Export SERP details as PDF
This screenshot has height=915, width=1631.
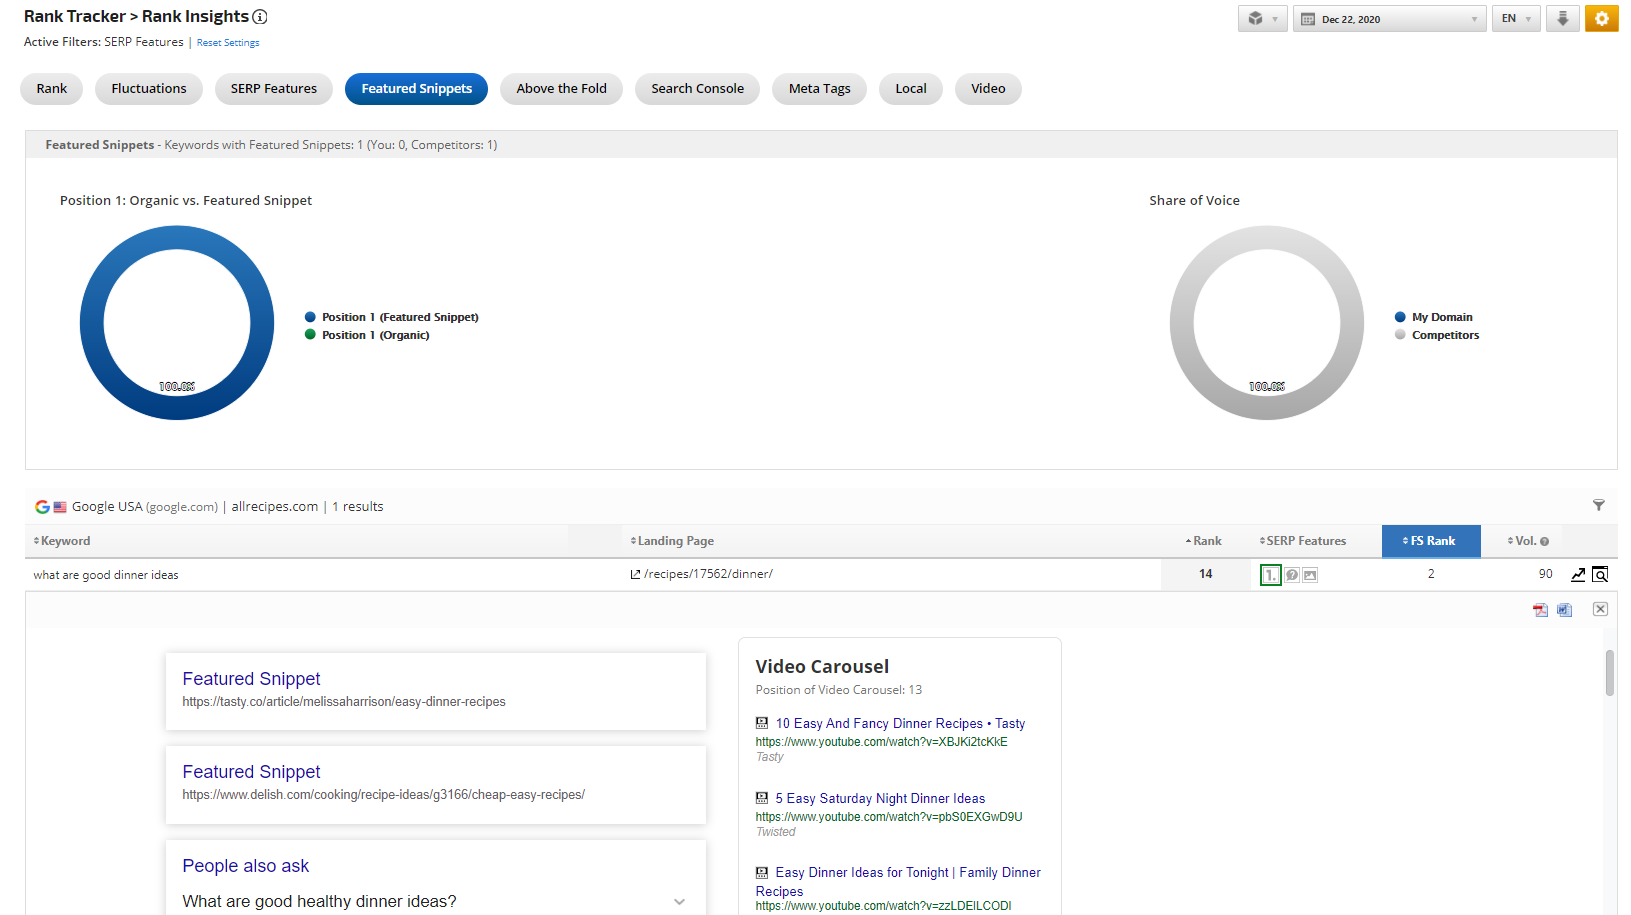coord(1540,610)
